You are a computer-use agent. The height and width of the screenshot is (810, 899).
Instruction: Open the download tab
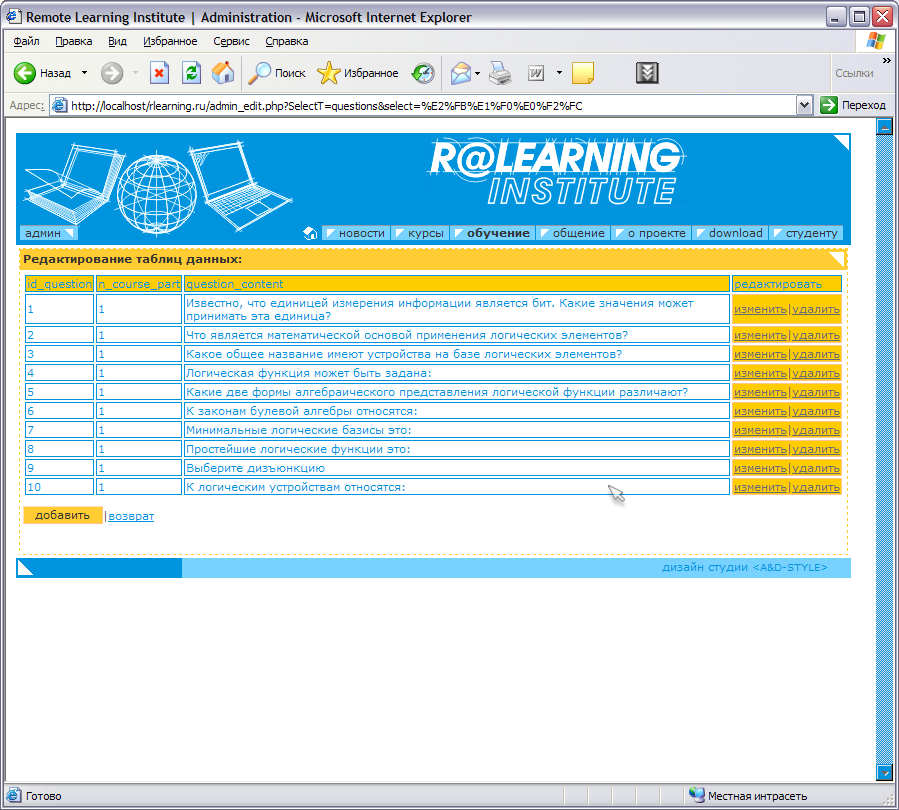pyautogui.click(x=729, y=233)
